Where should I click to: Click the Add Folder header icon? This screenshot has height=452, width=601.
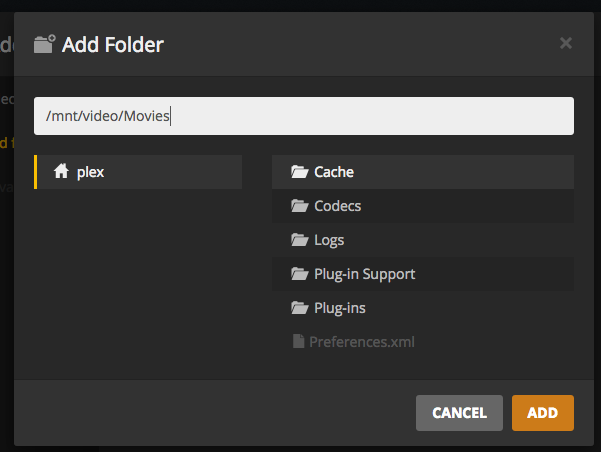[x=44, y=44]
